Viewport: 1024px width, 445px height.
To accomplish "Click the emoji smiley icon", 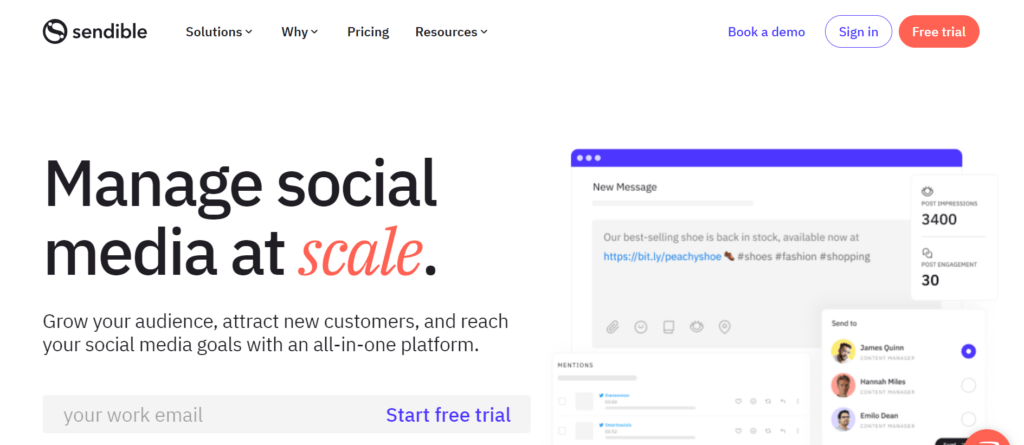I will (x=641, y=327).
